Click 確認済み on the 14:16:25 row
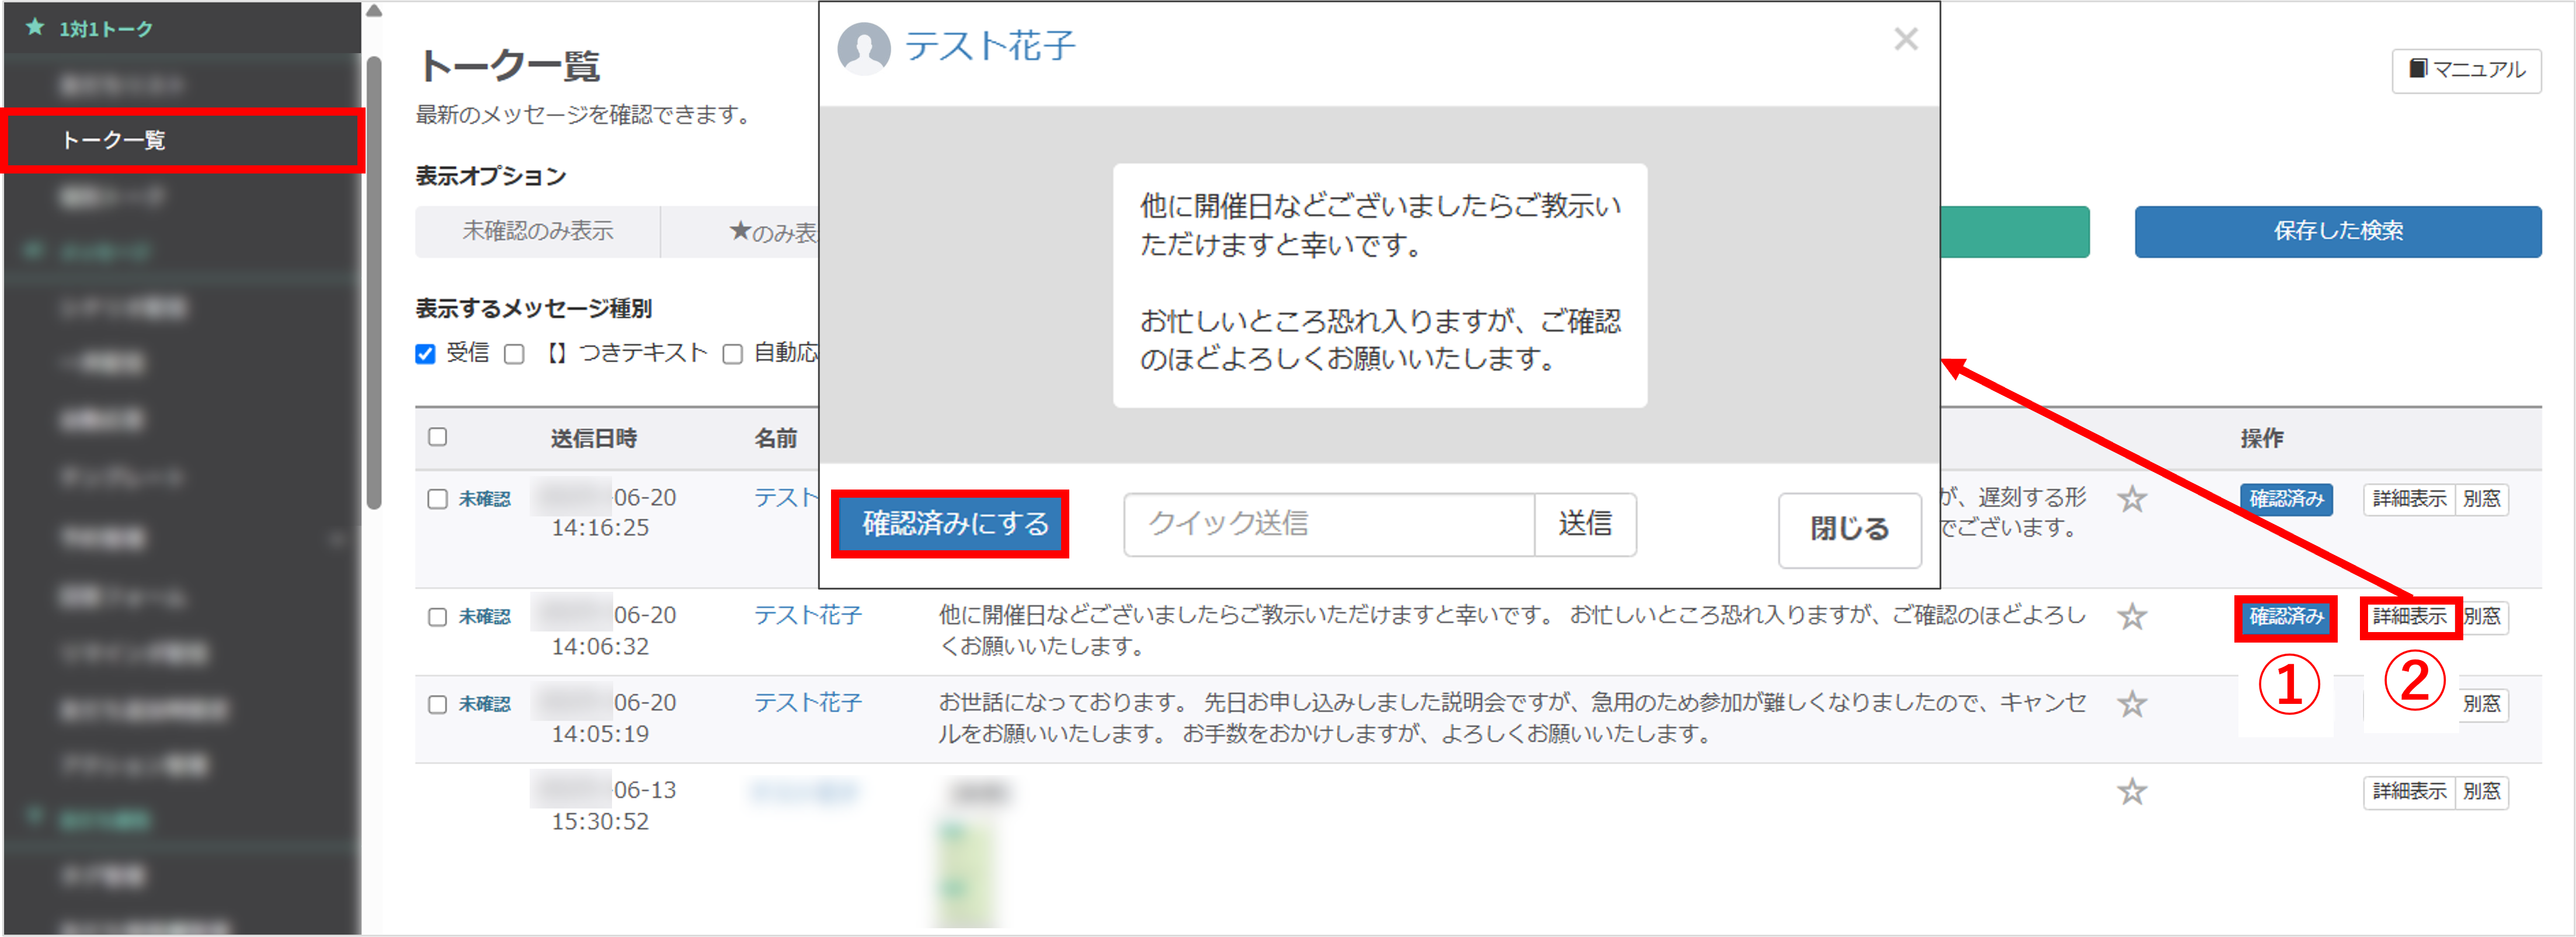 pyautogui.click(x=2286, y=499)
